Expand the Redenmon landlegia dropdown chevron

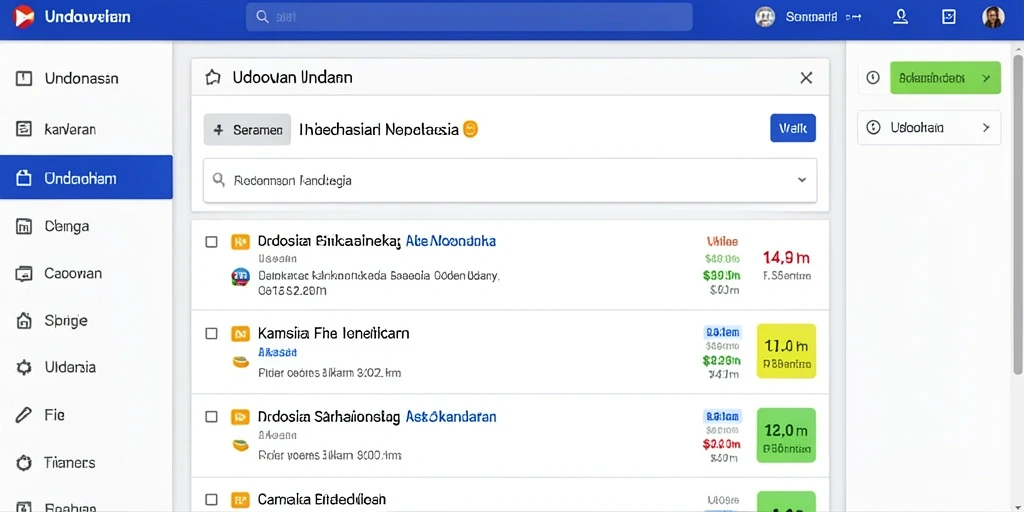point(802,180)
